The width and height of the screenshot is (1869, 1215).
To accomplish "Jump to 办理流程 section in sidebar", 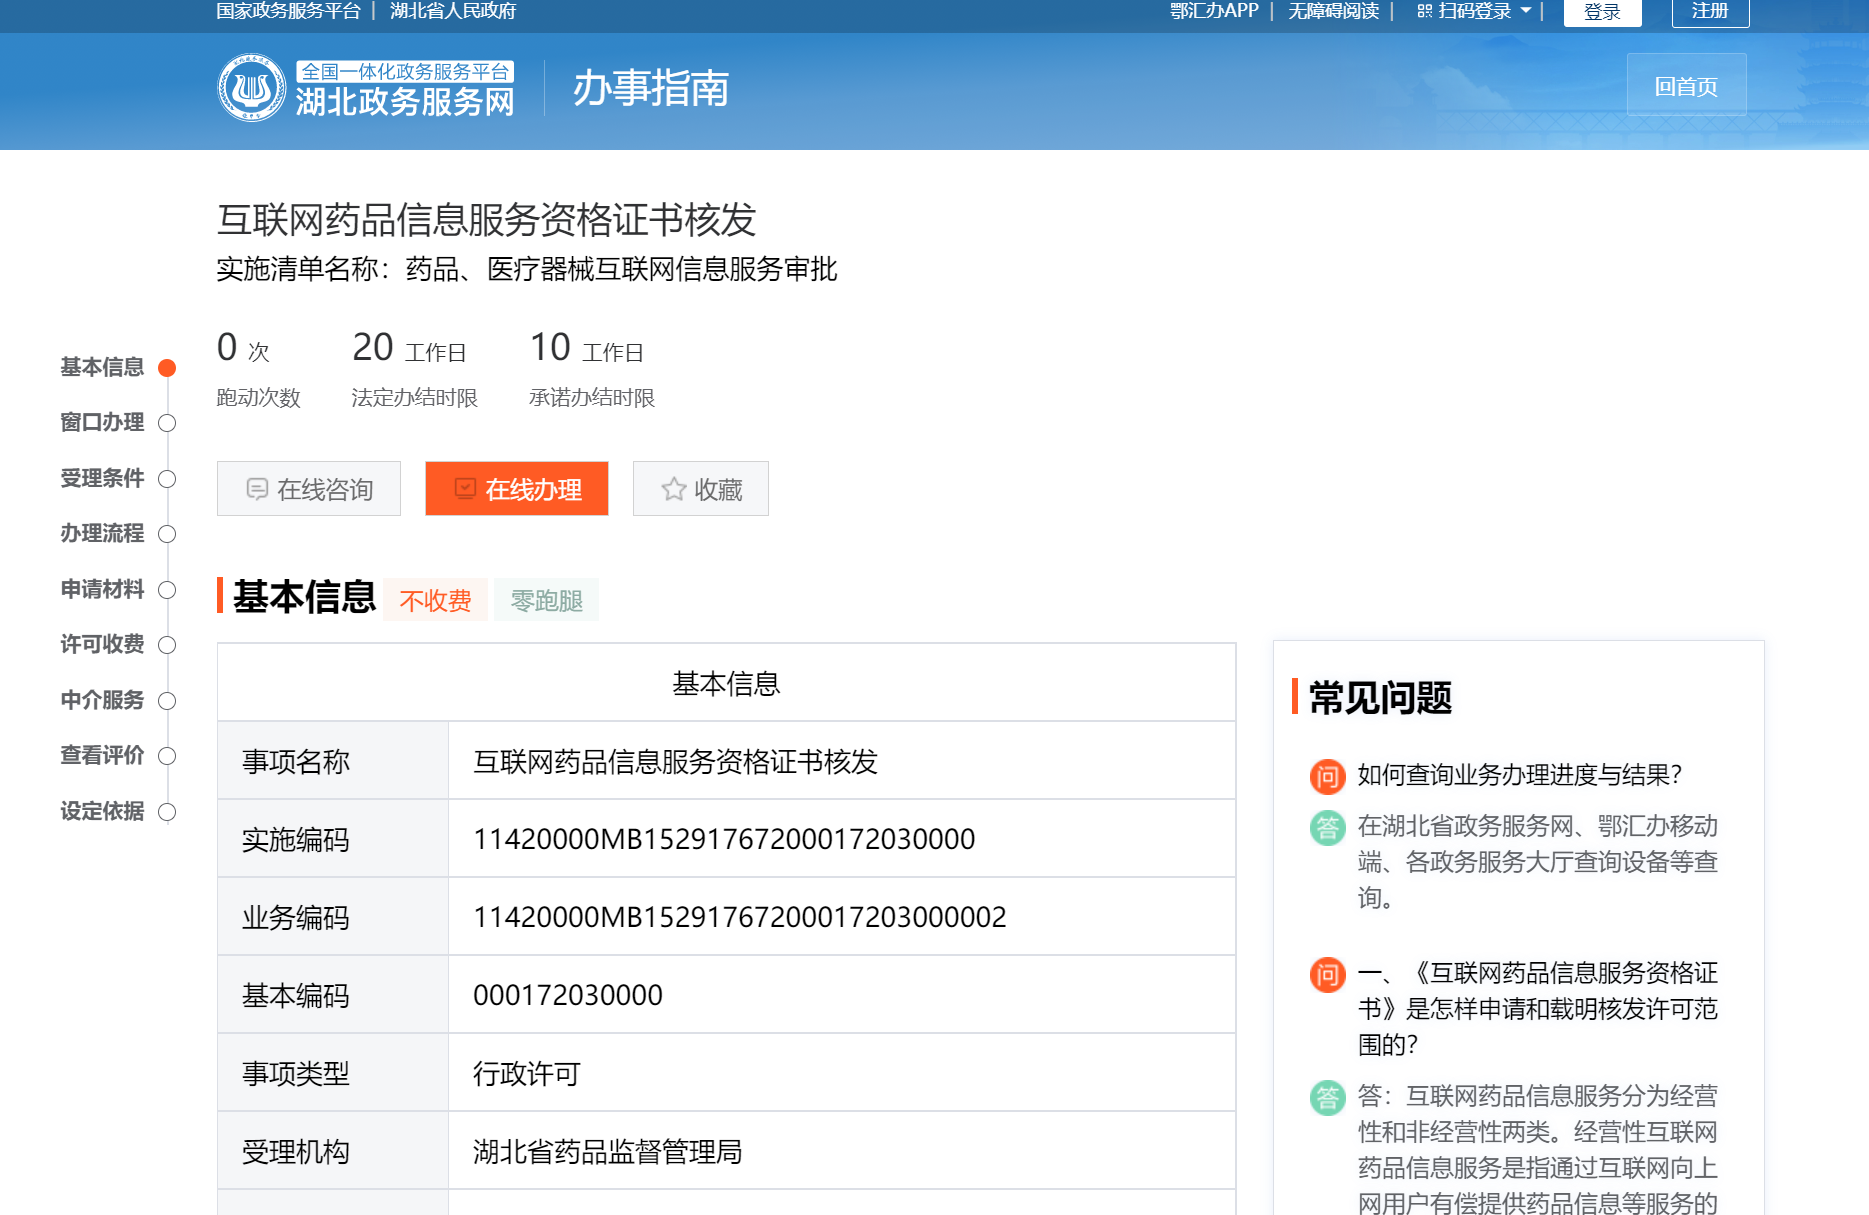I will (102, 533).
